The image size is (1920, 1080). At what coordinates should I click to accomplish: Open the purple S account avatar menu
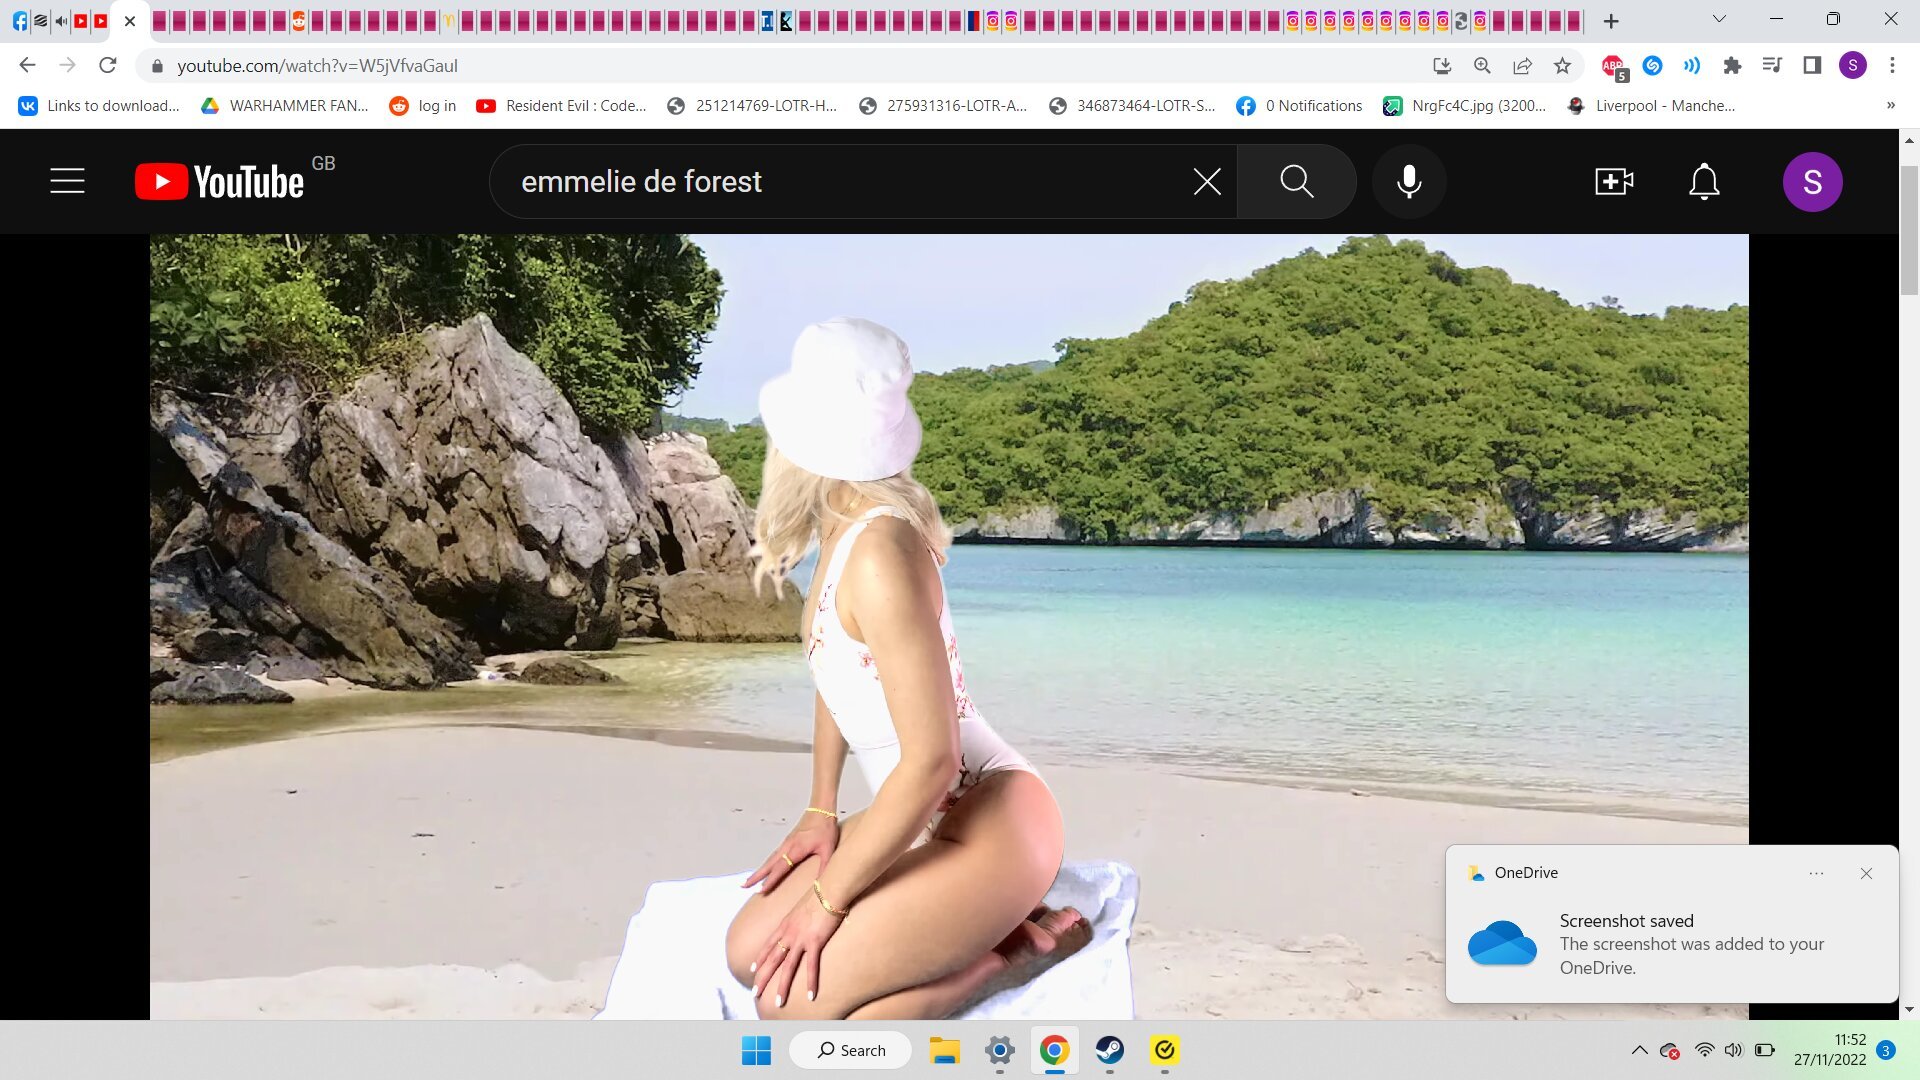click(x=1812, y=182)
